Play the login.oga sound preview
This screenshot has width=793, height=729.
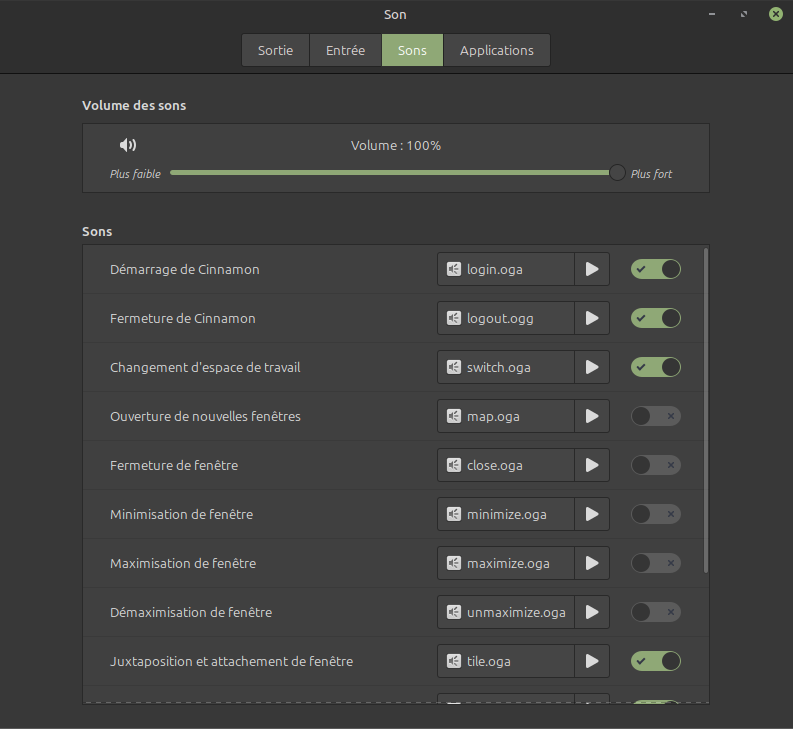pos(592,269)
